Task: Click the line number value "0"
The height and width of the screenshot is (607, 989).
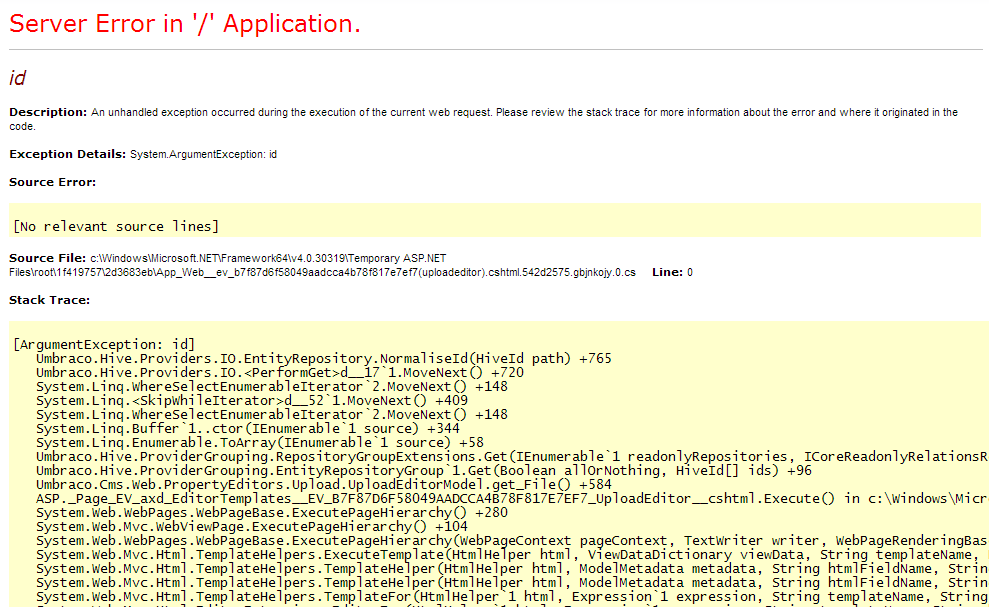Action: click(690, 273)
